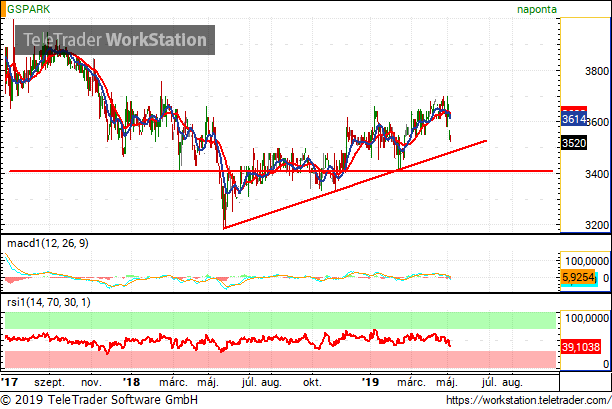Image resolution: width=612 pixels, height=409 pixels.
Task: Click the '18 year label on time axis
Action: pos(131,382)
